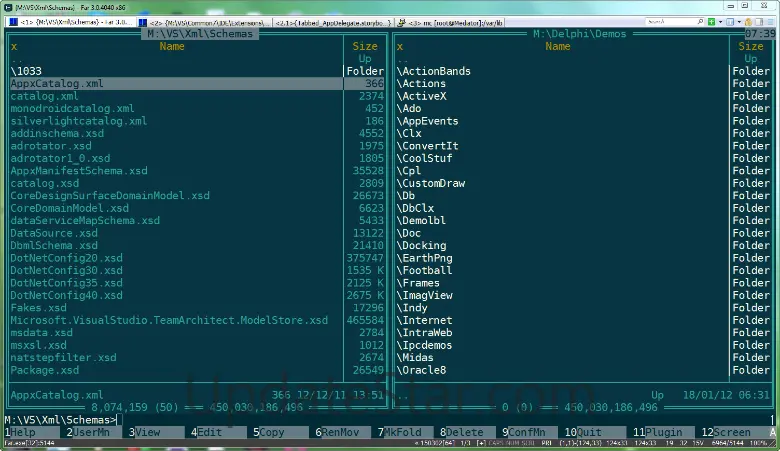Click the 11Plugin key bar button
Viewport: 780px width, 451px height.
(x=658, y=432)
